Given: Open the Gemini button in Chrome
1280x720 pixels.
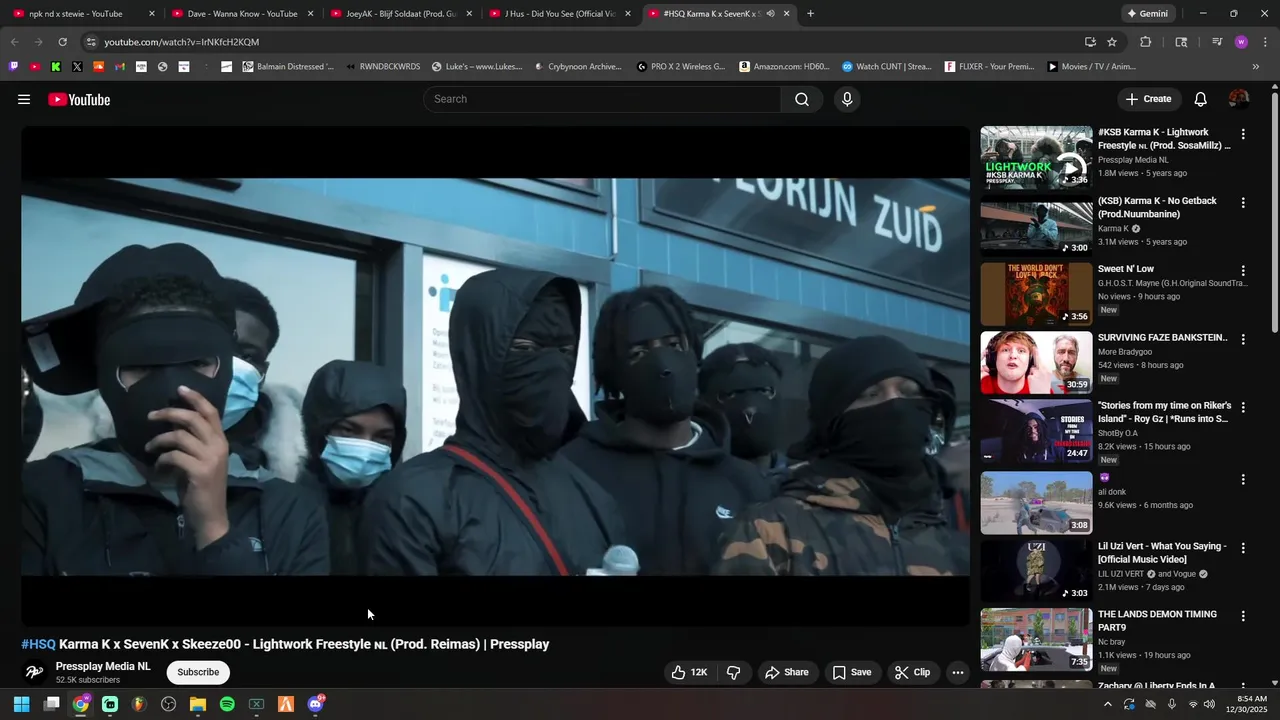Looking at the screenshot, I should click(1148, 14).
